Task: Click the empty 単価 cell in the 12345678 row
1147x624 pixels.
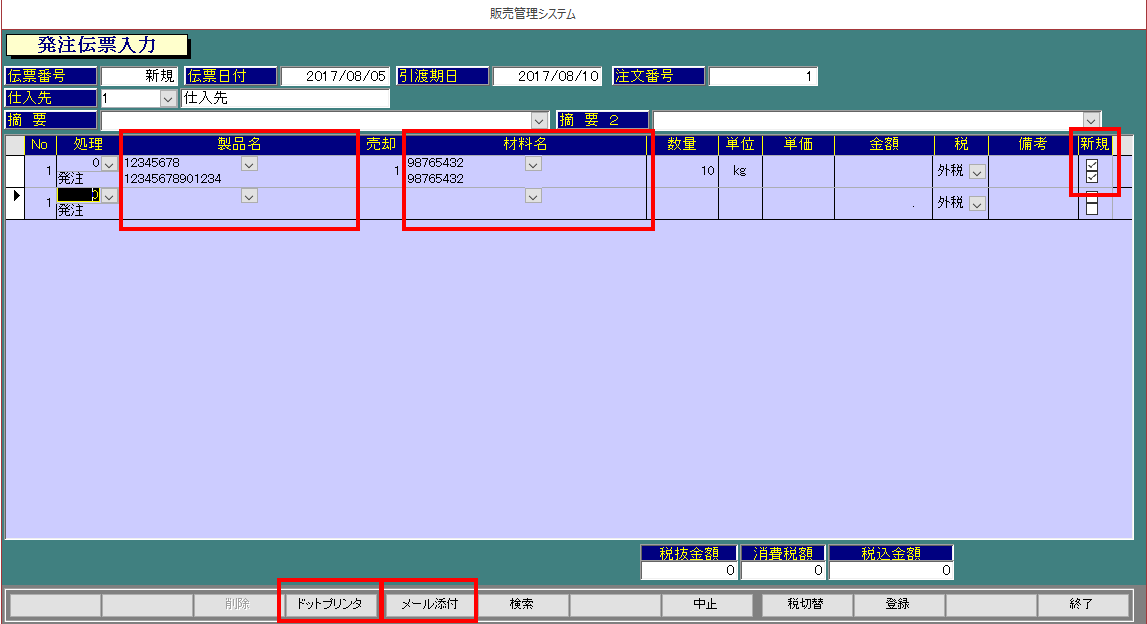Action: pyautogui.click(x=798, y=171)
